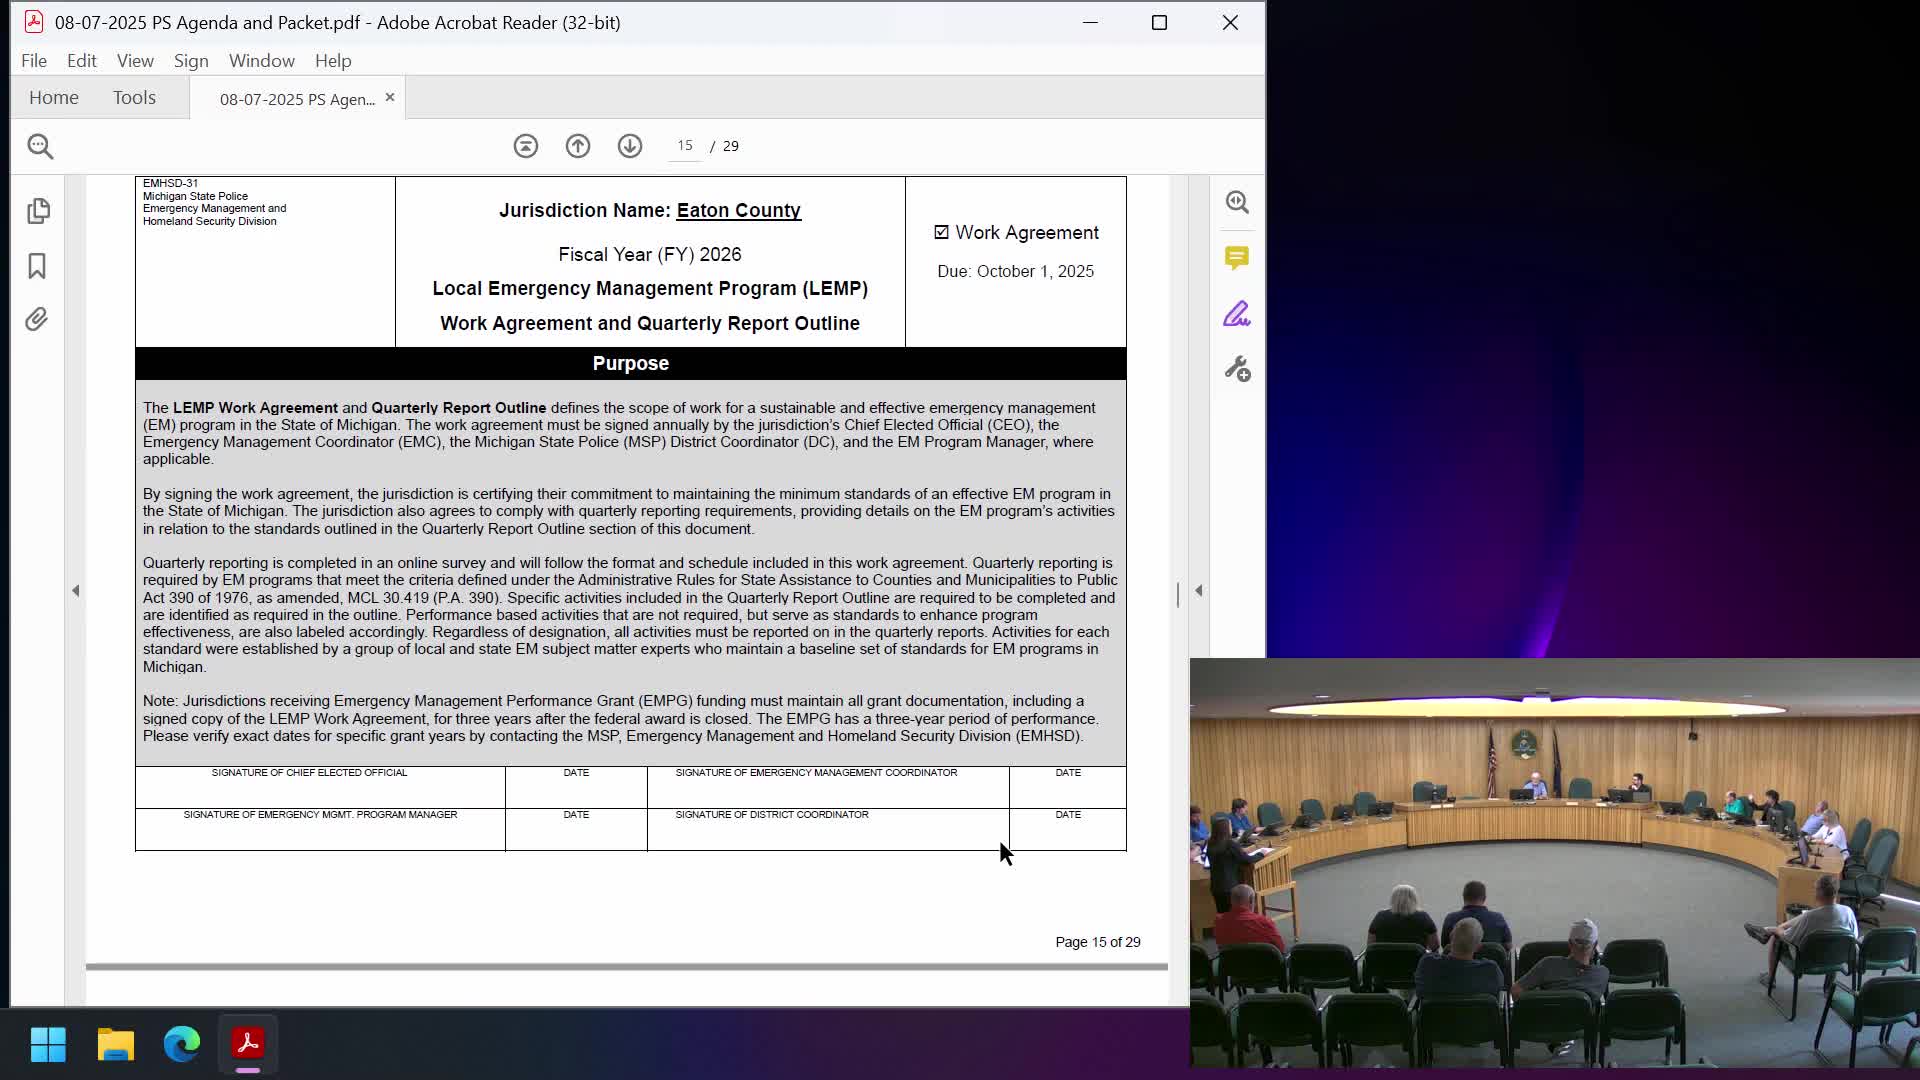
Task: Toggle the Work Agreement checkbox
Action: (x=941, y=232)
